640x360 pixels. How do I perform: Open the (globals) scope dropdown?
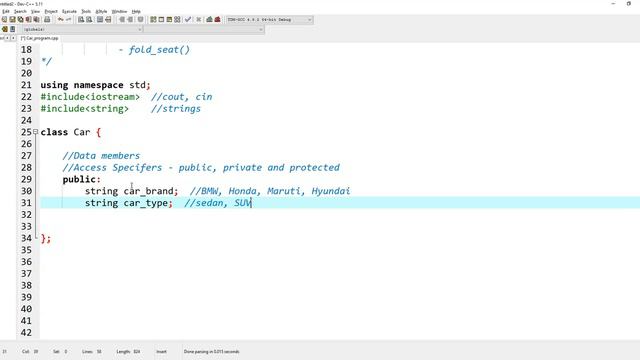82,29
